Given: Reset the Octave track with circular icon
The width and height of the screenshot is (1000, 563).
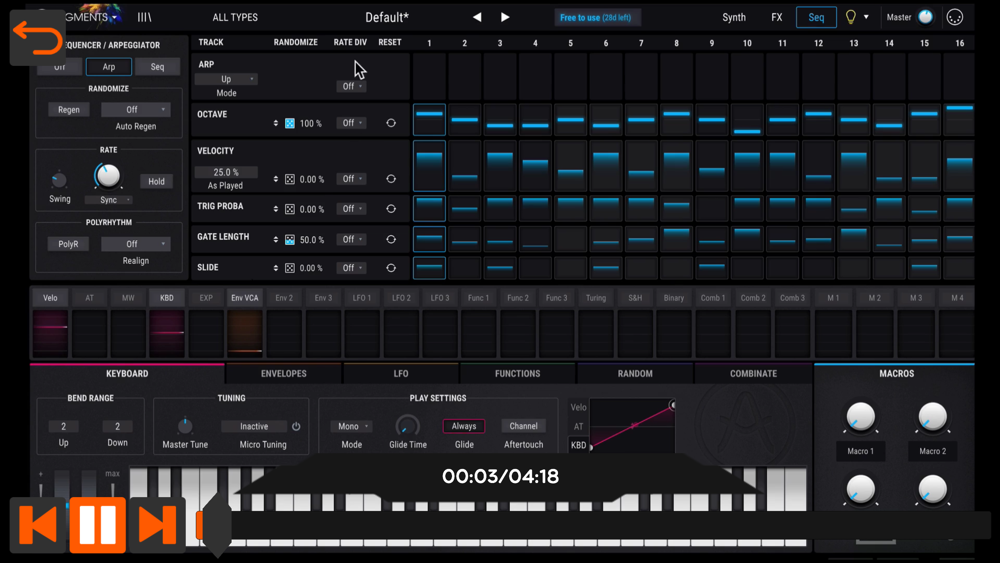Looking at the screenshot, I should (391, 123).
